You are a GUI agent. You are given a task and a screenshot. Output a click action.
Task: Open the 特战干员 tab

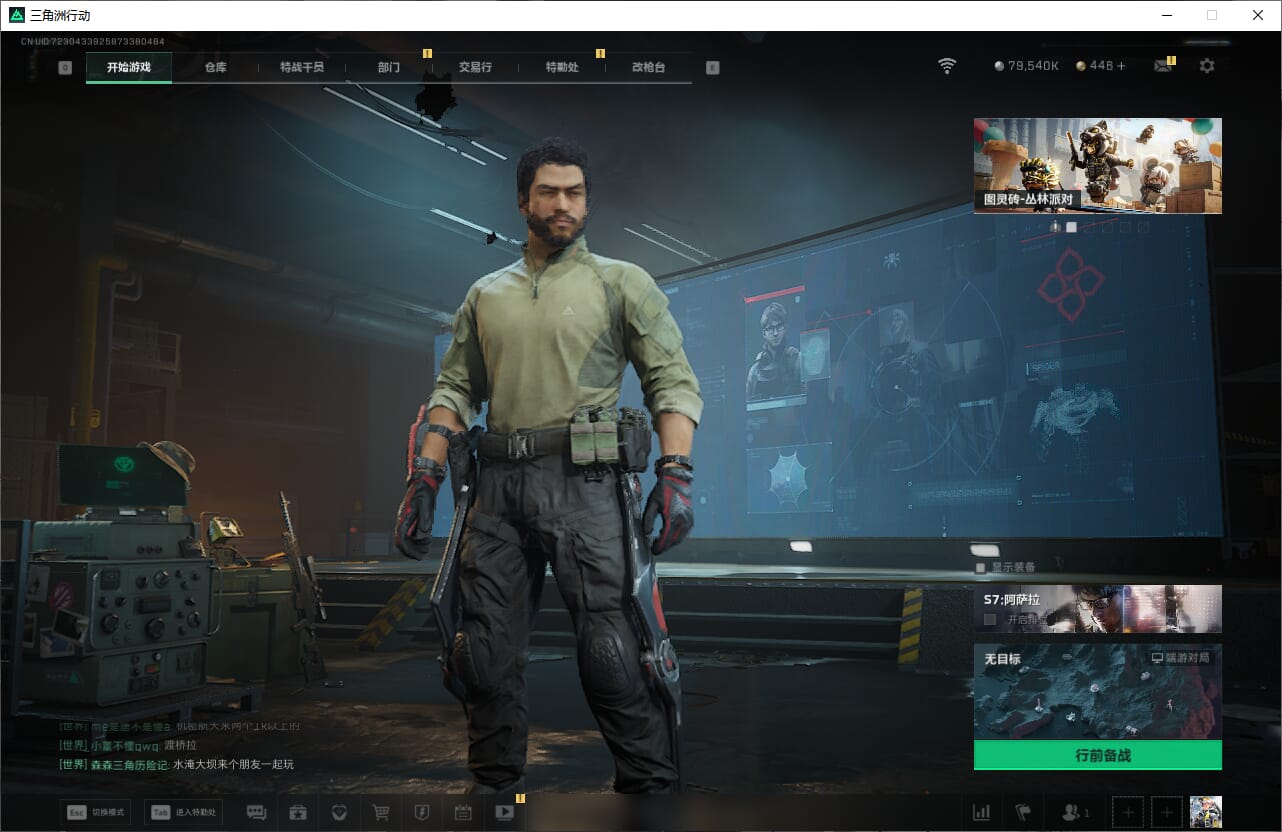click(x=302, y=68)
